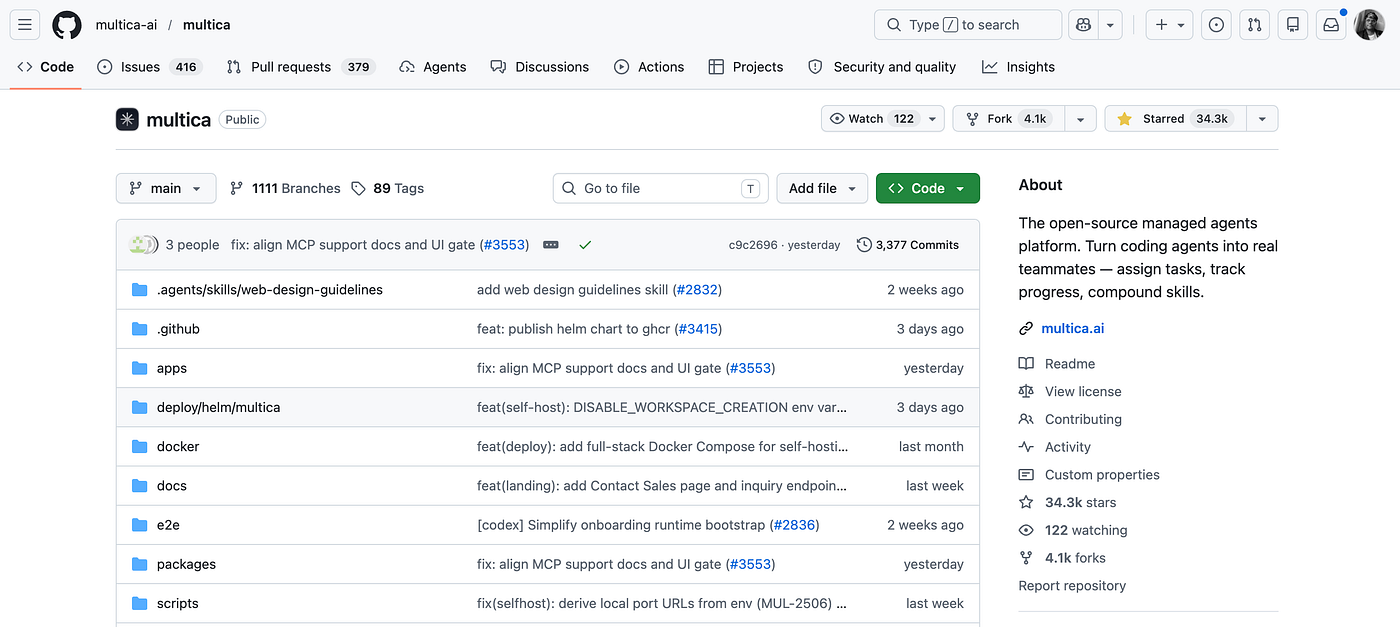
Task: Click the contributor avatars next to 3 people
Action: [144, 245]
